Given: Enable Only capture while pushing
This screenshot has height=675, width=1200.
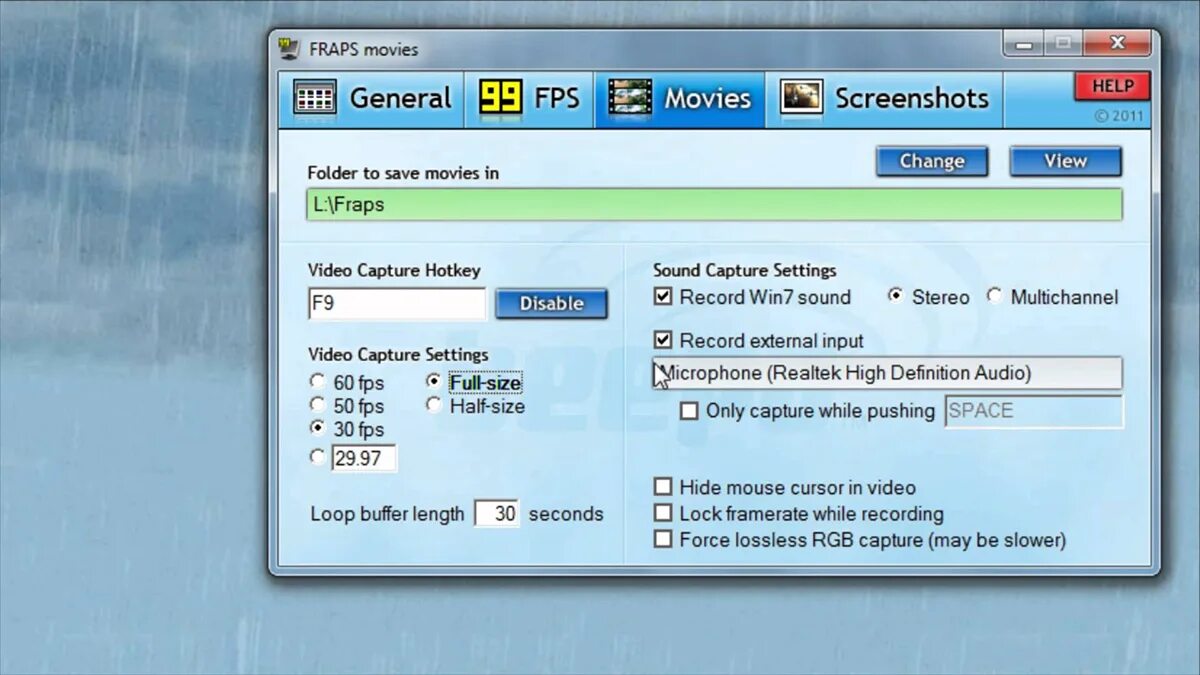Looking at the screenshot, I should [689, 411].
